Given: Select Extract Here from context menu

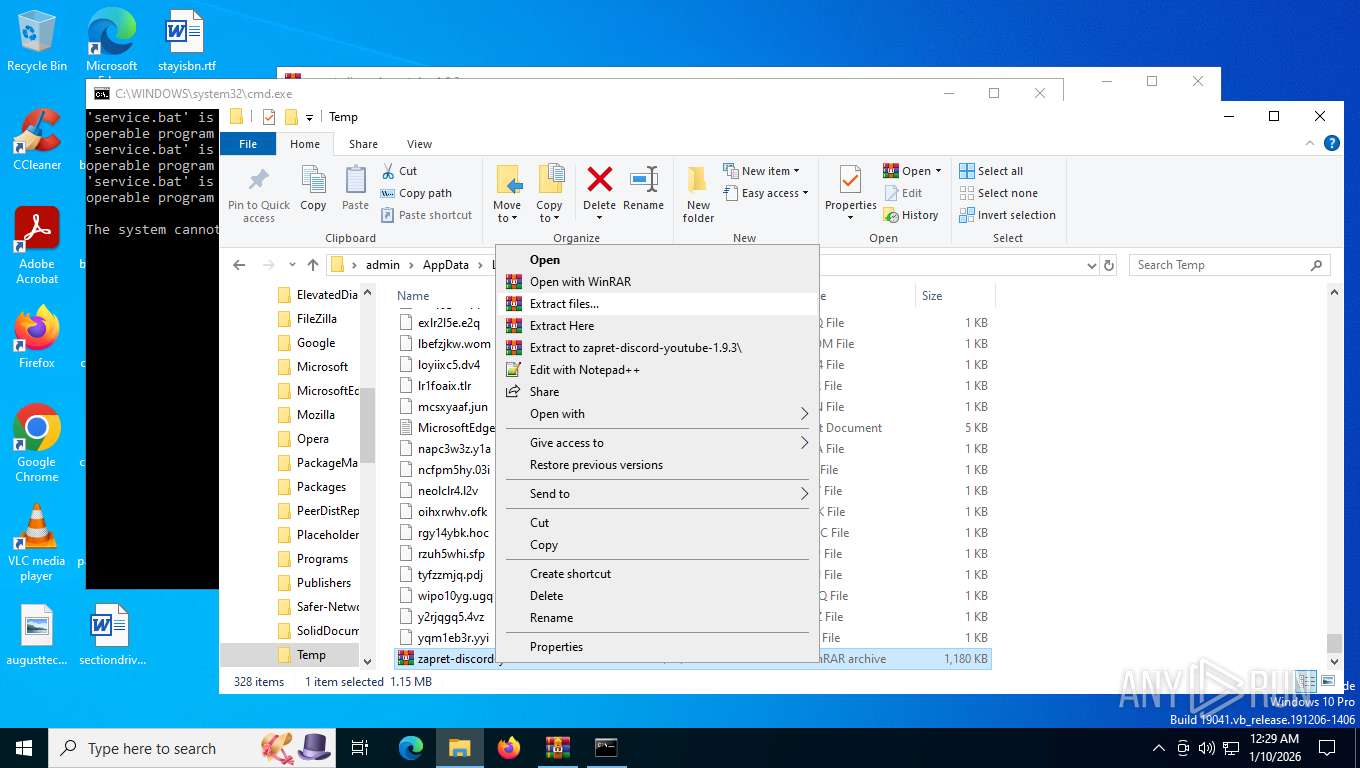Looking at the screenshot, I should pyautogui.click(x=657, y=325).
